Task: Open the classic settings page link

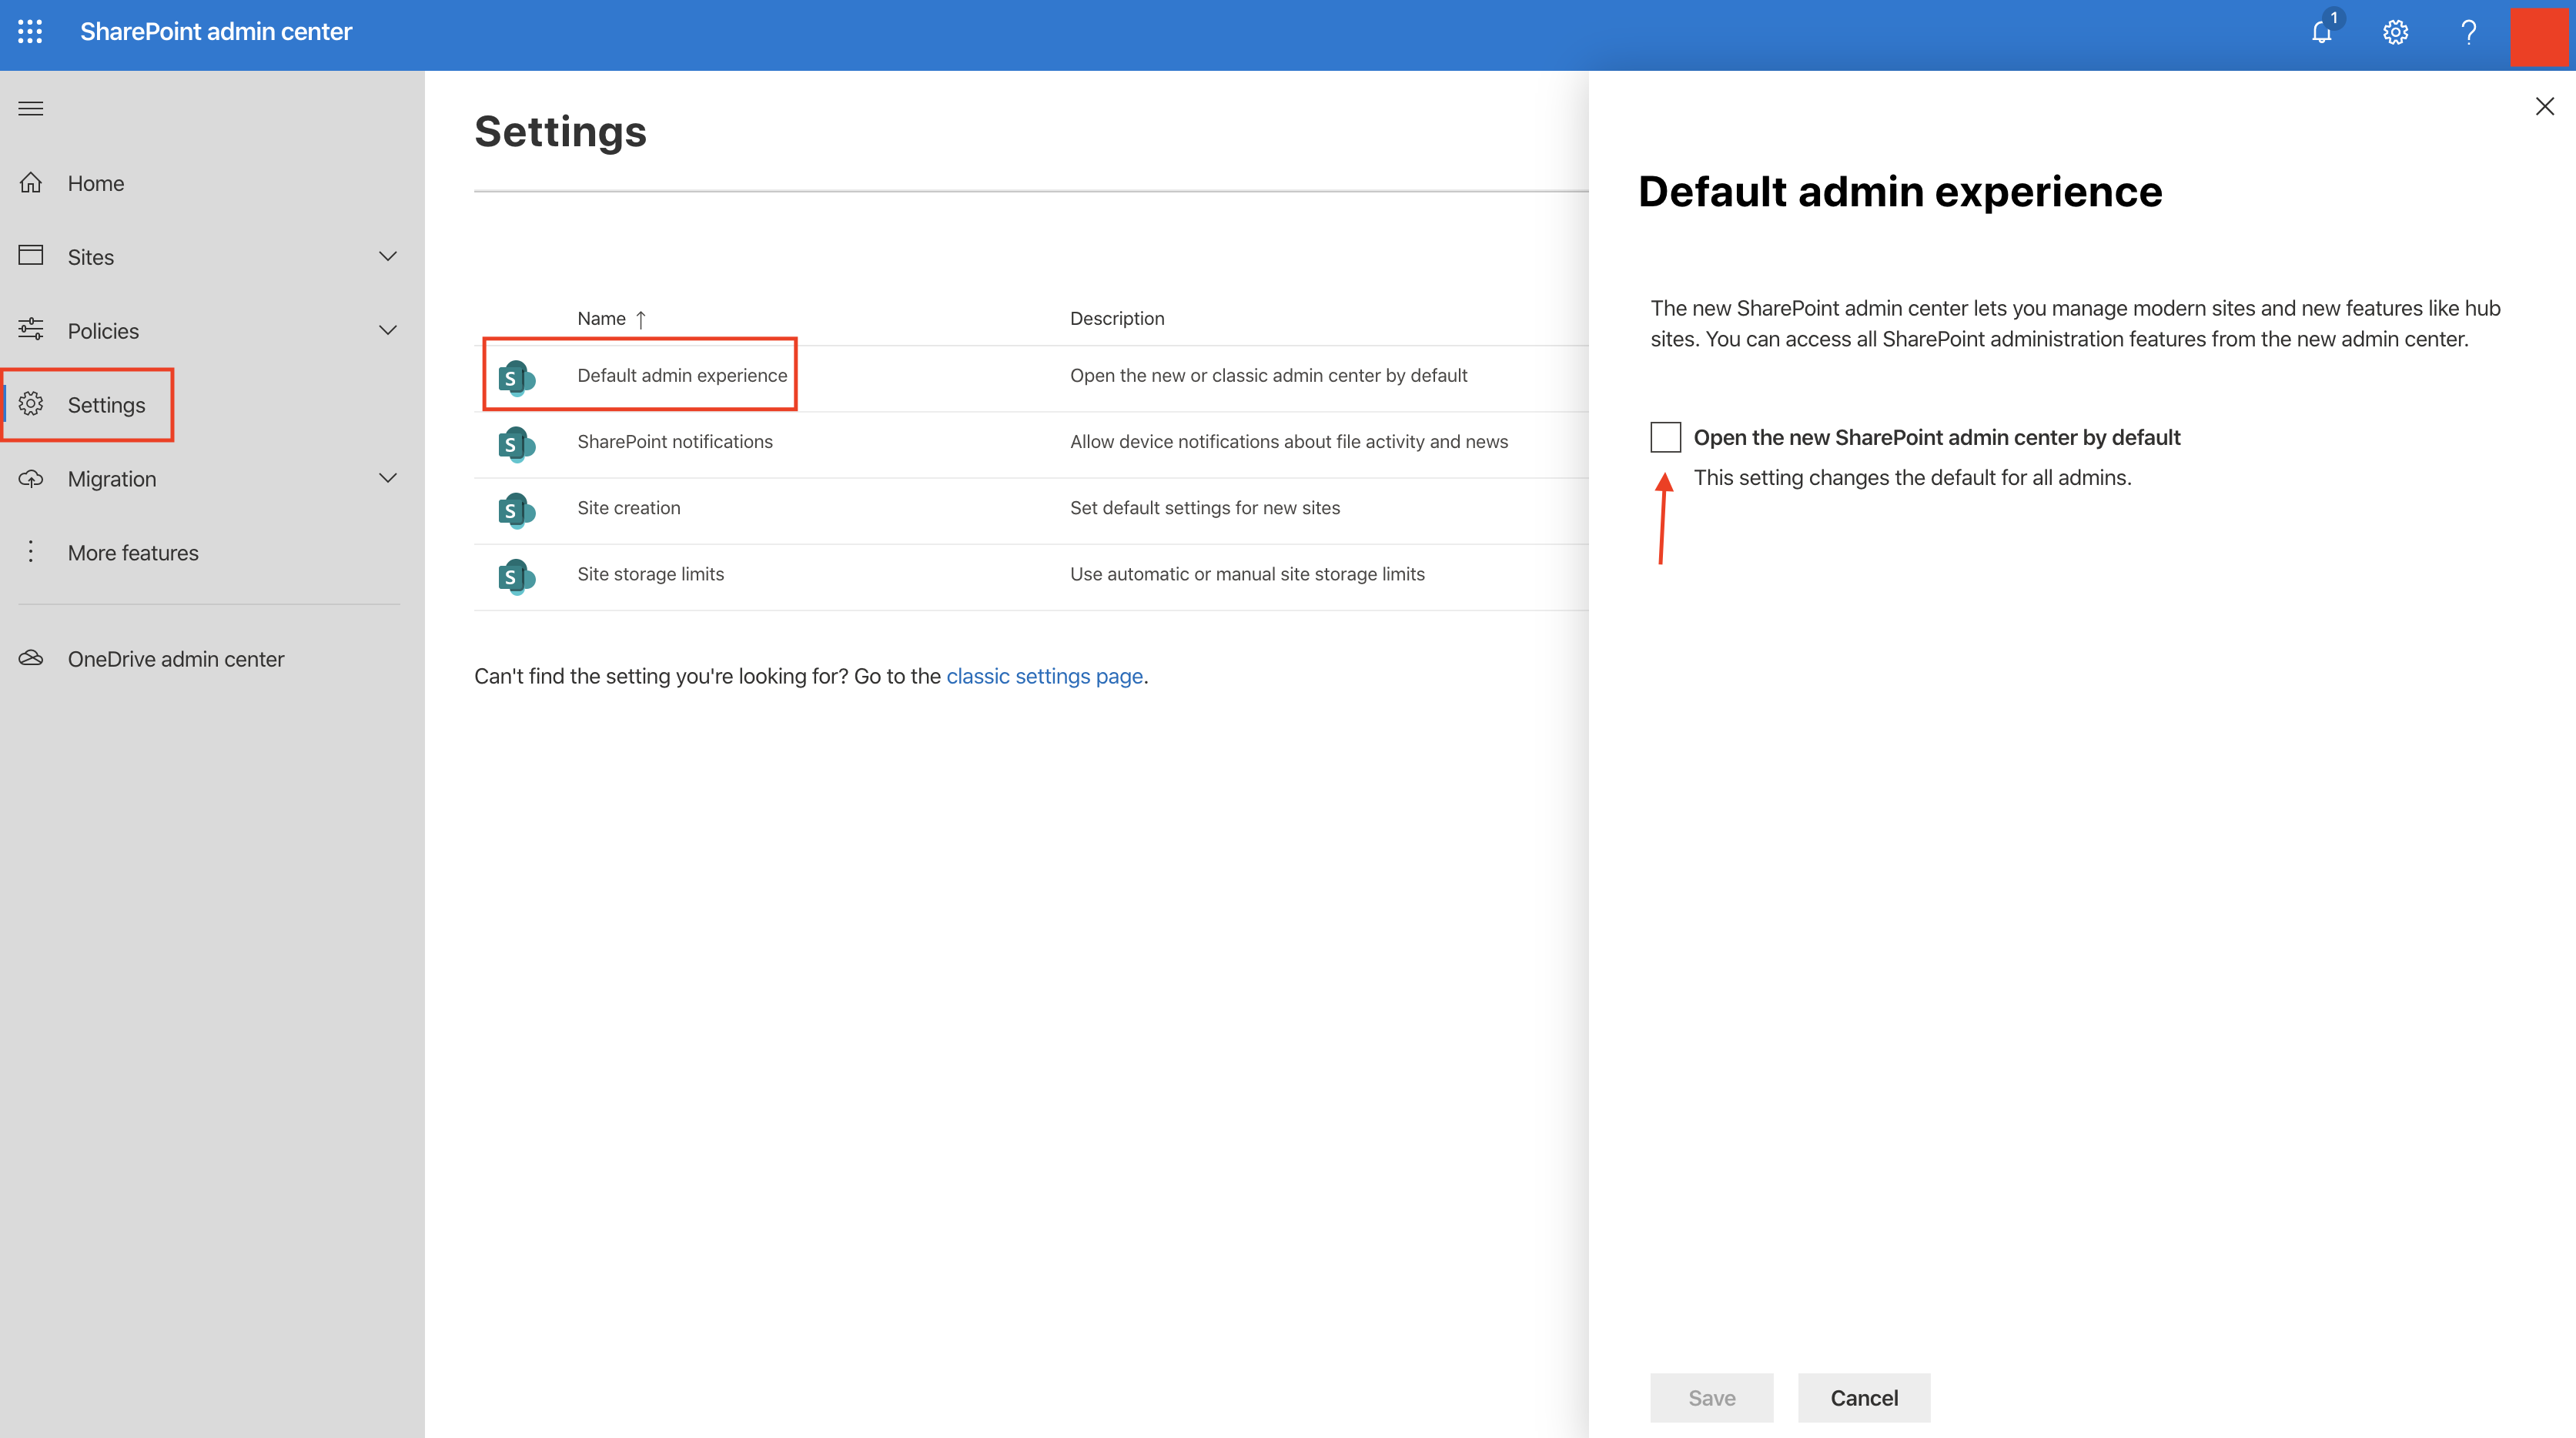Action: pyautogui.click(x=1044, y=676)
